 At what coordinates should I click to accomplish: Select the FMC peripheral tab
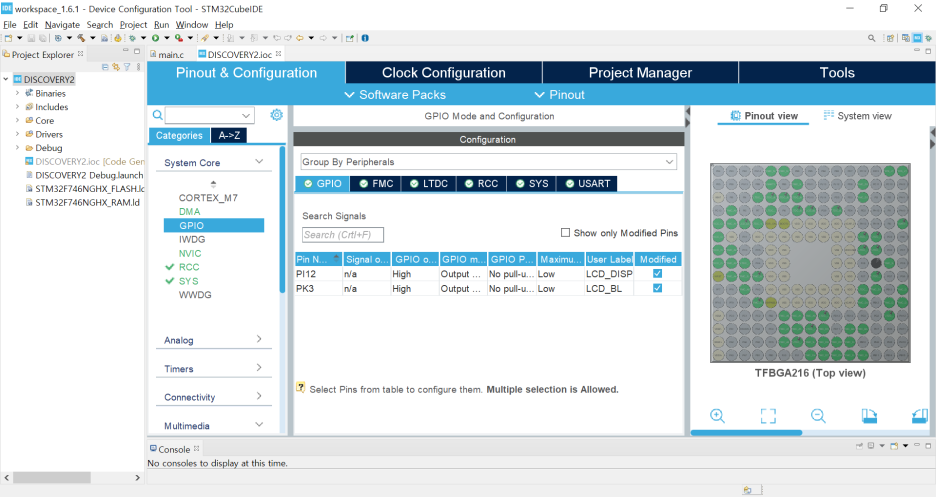click(375, 184)
